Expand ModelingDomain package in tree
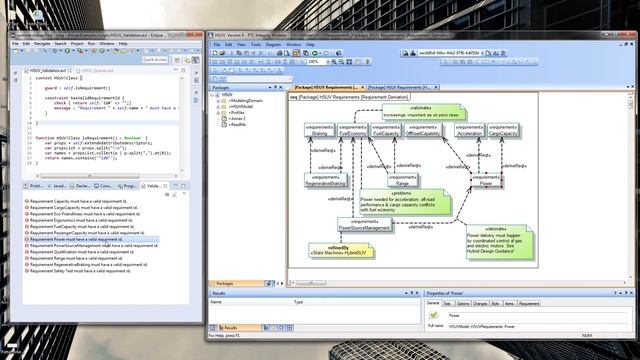Screen dimensions: 640x360 tap(218, 101)
